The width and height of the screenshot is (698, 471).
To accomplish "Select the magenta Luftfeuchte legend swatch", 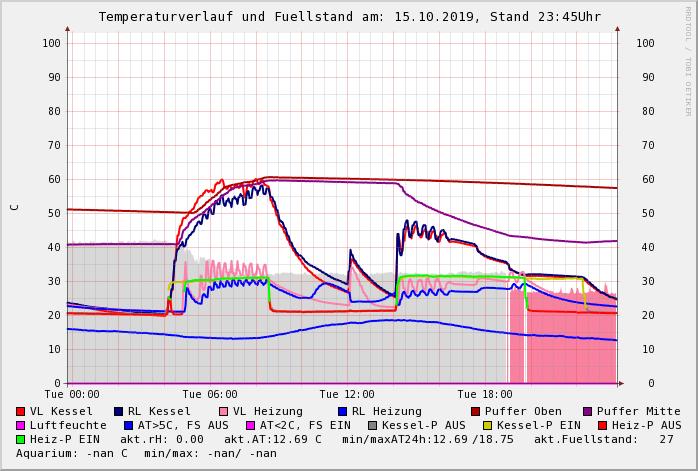I will point(21,425).
